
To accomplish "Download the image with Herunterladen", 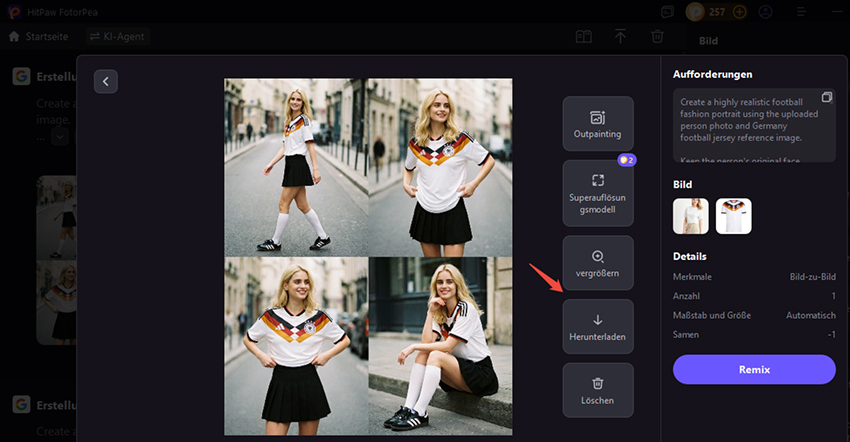I will coord(598,326).
